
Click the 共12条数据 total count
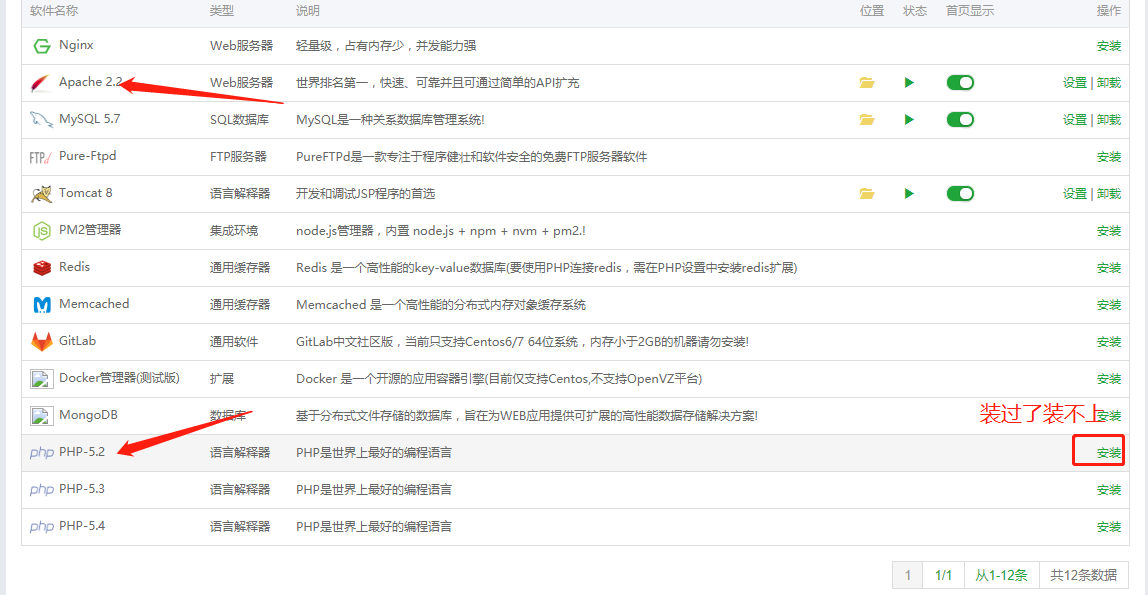pos(1084,575)
